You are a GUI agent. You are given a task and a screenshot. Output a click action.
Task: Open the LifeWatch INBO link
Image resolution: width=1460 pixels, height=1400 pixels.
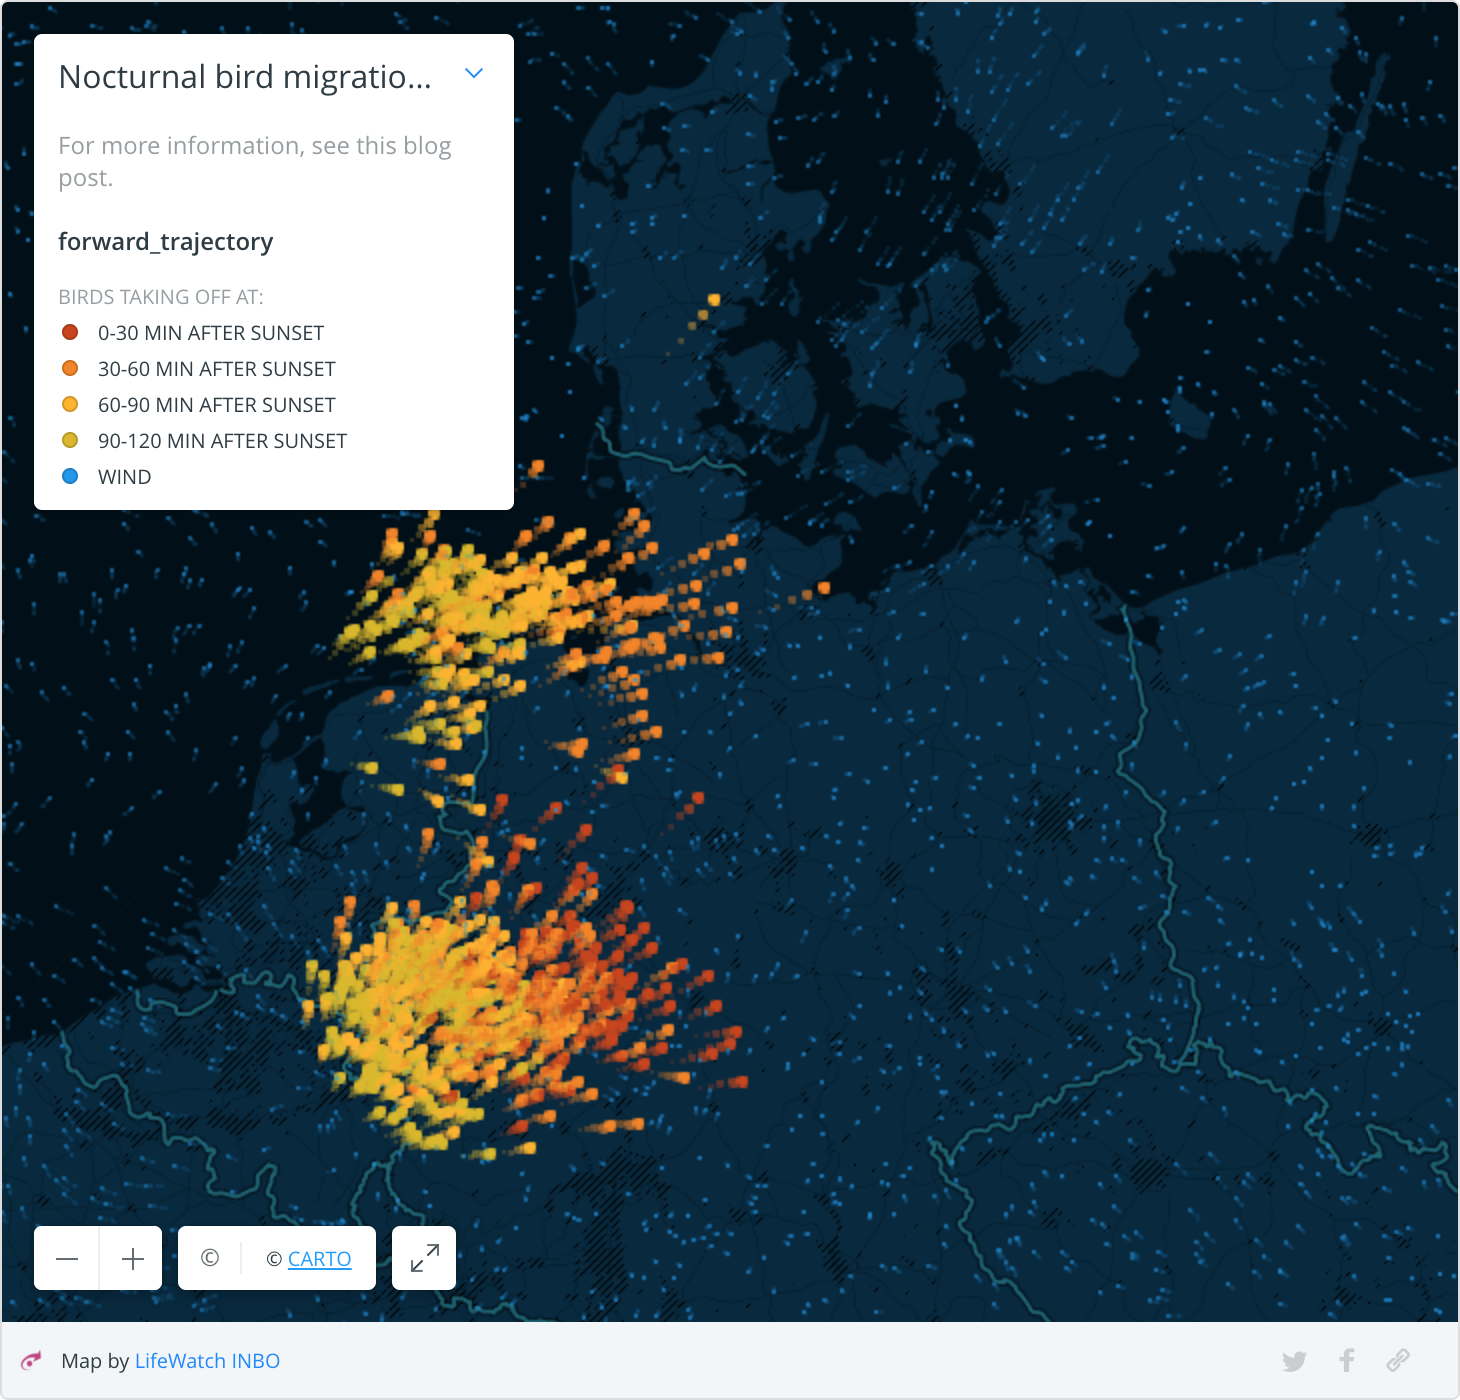[x=207, y=1361]
